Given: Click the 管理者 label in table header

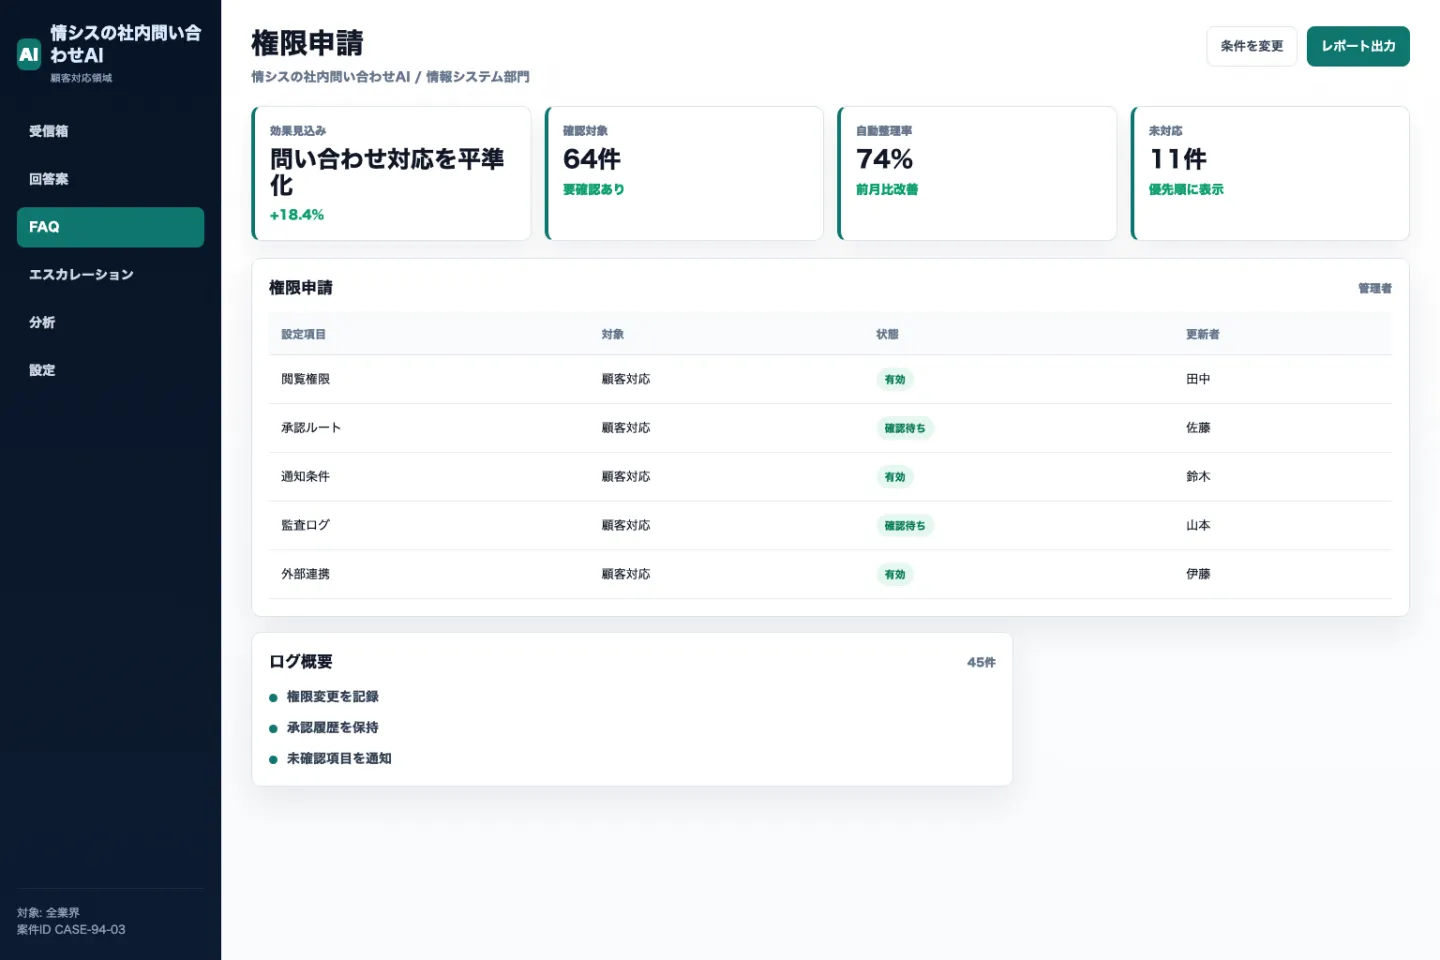Looking at the screenshot, I should click(x=1375, y=288).
